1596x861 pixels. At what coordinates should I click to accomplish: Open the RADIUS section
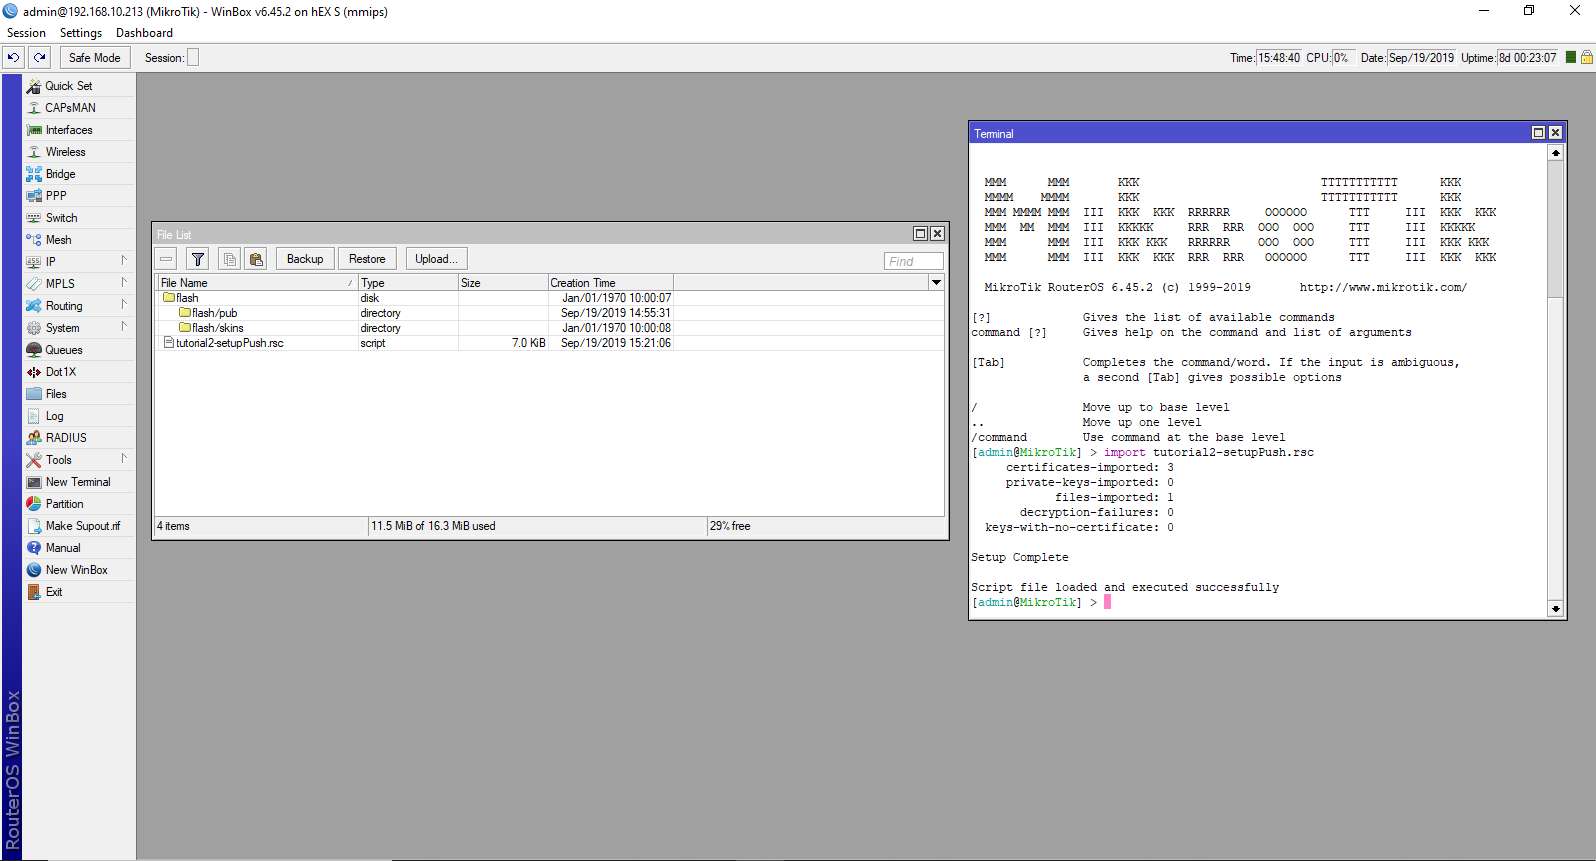(79, 438)
